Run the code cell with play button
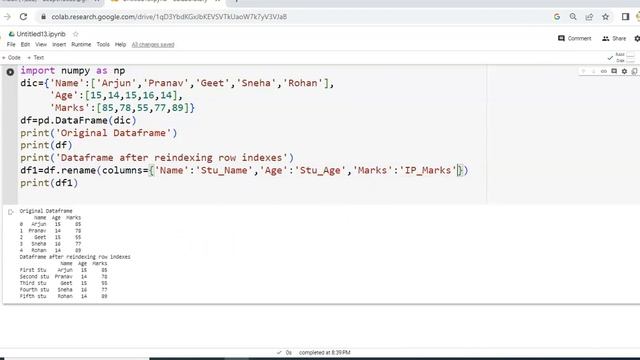Screen dimensions: 640x360 pos(10,72)
